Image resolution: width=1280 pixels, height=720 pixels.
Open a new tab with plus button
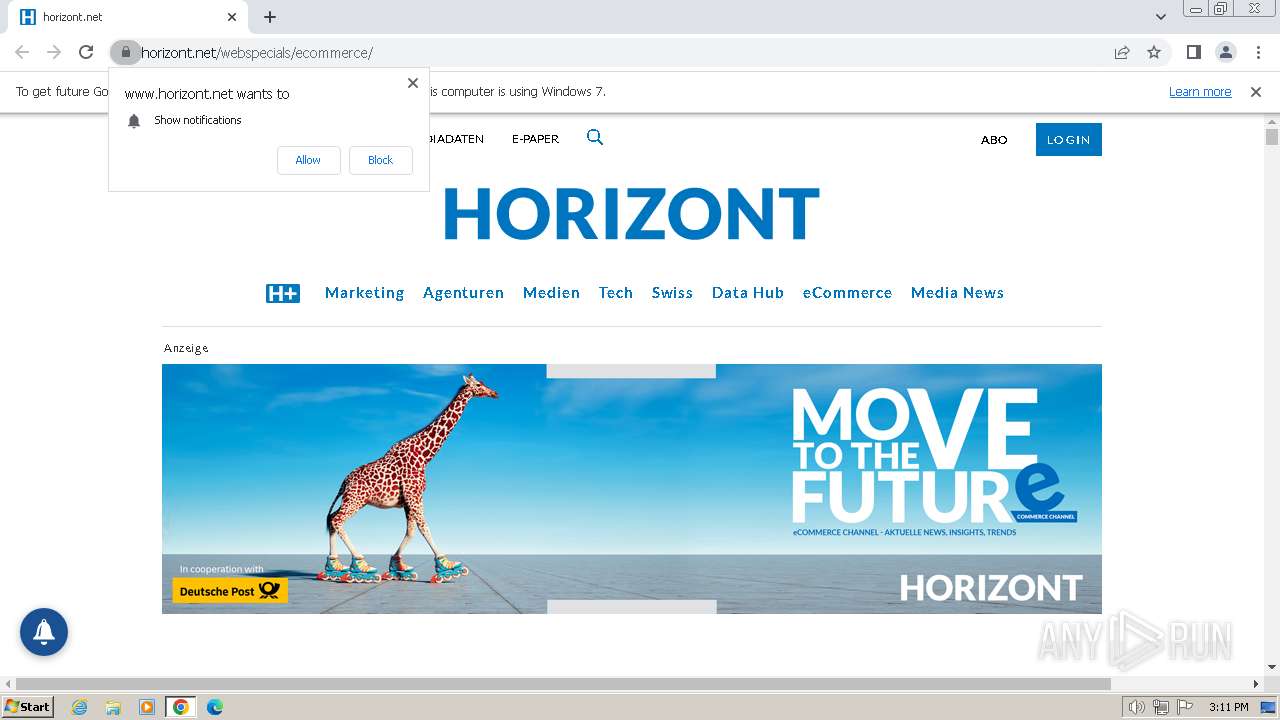(x=270, y=17)
